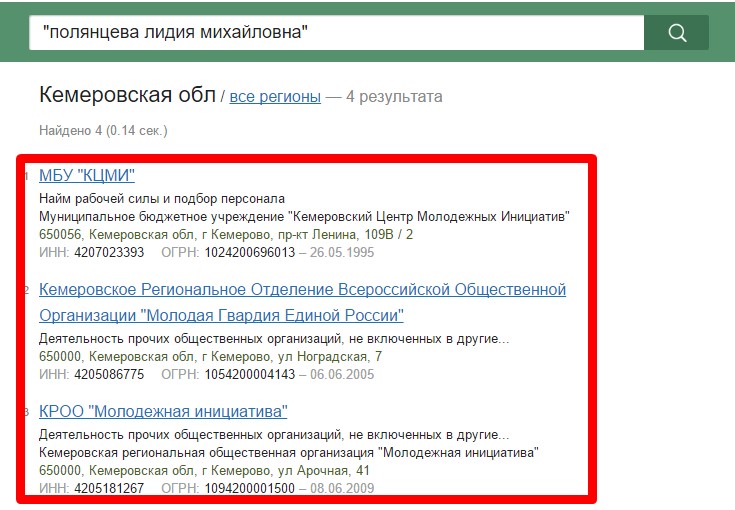Select the 'Кемеровская обл' heading
This screenshot has width=735, height=510.
(x=127, y=95)
